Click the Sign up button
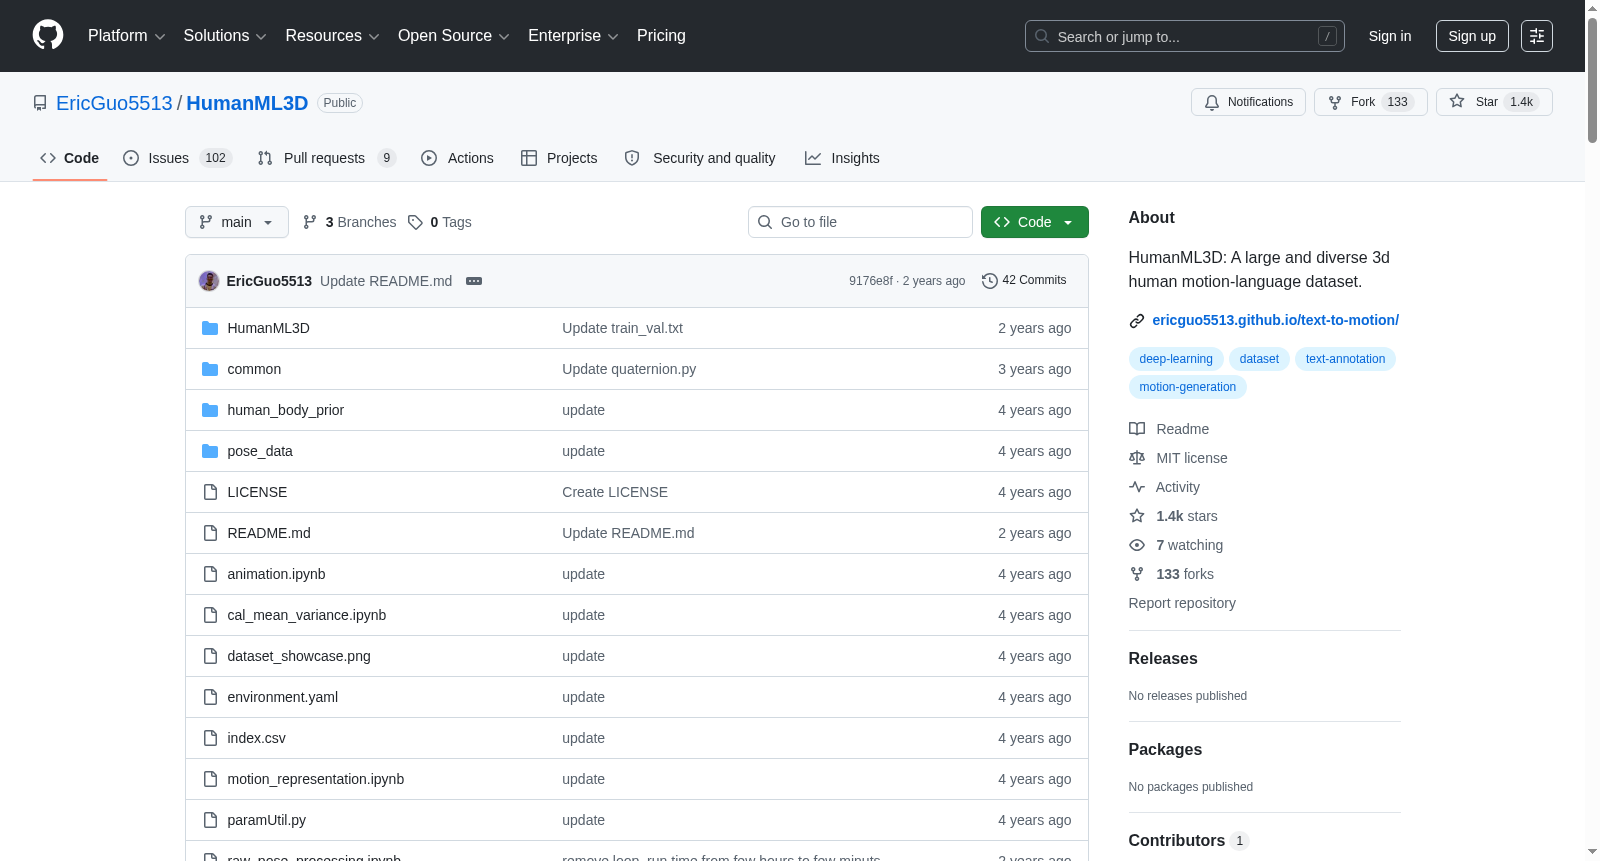Screen dimensions: 1600x861 (1472, 36)
